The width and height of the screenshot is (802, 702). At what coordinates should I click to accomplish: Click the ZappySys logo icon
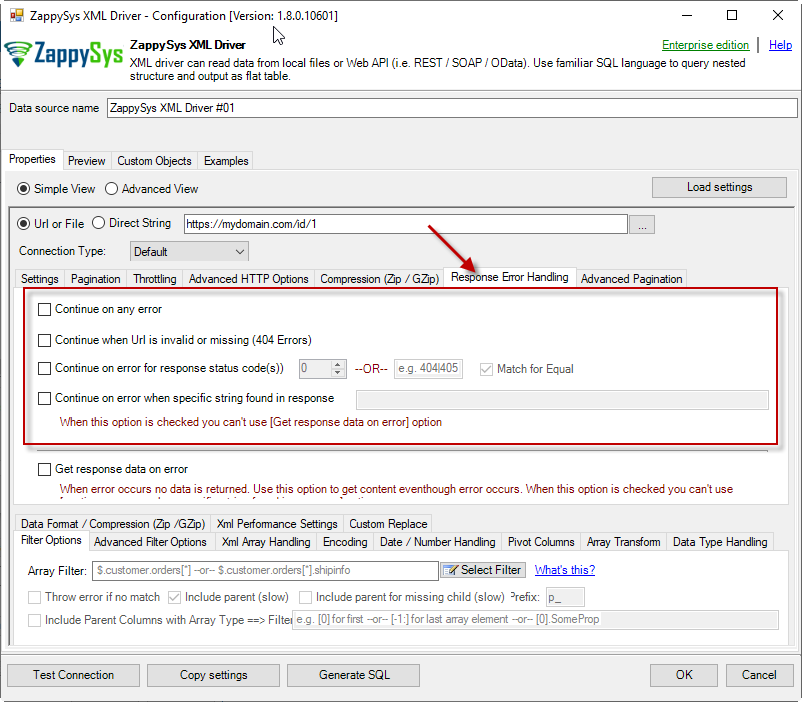(x=22, y=56)
